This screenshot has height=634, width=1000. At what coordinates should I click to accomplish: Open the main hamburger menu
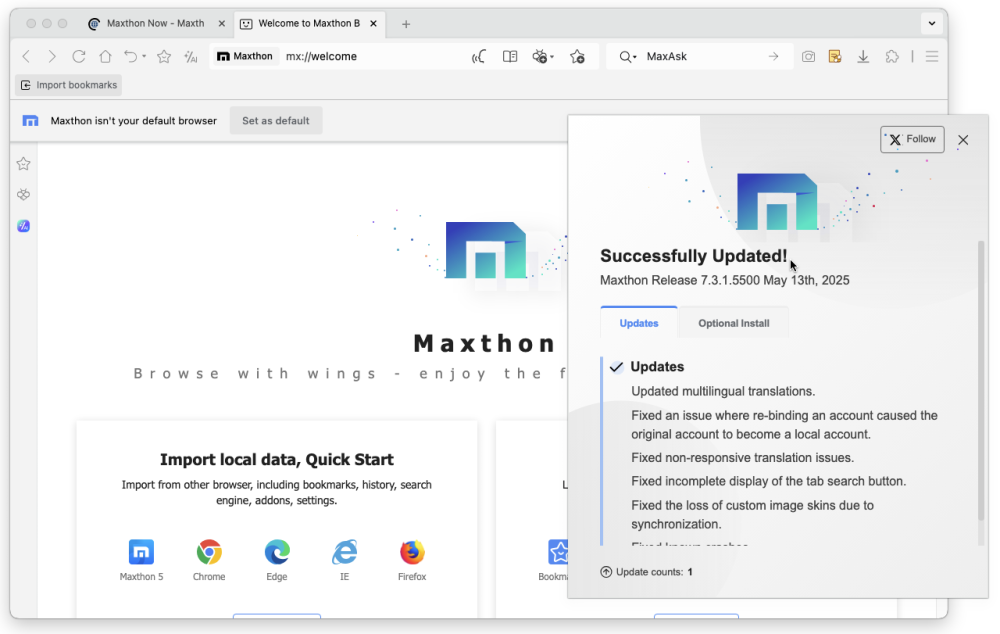click(932, 57)
